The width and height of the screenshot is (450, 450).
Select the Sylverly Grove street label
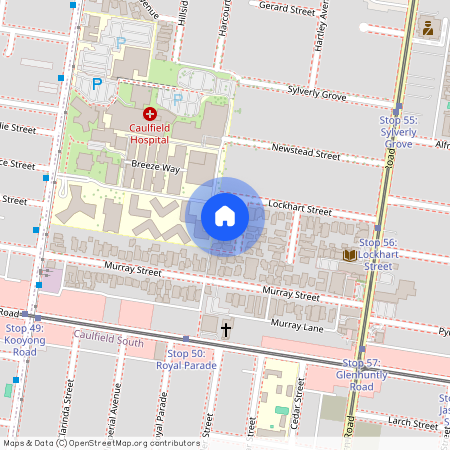click(317, 93)
